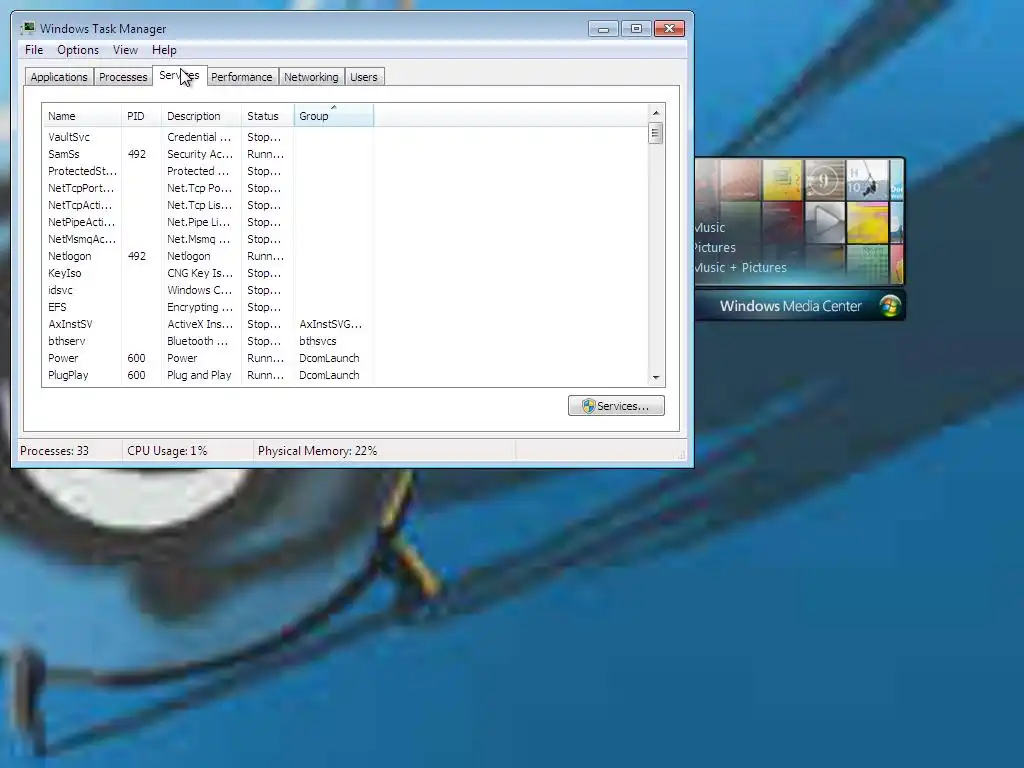Click the Windows Media Center label
This screenshot has width=1024, height=768.
click(x=790, y=306)
